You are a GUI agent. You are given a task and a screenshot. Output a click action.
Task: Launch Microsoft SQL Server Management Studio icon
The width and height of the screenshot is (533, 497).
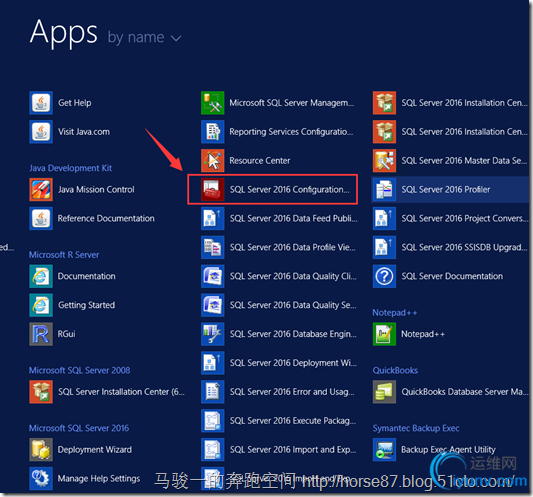pos(212,103)
